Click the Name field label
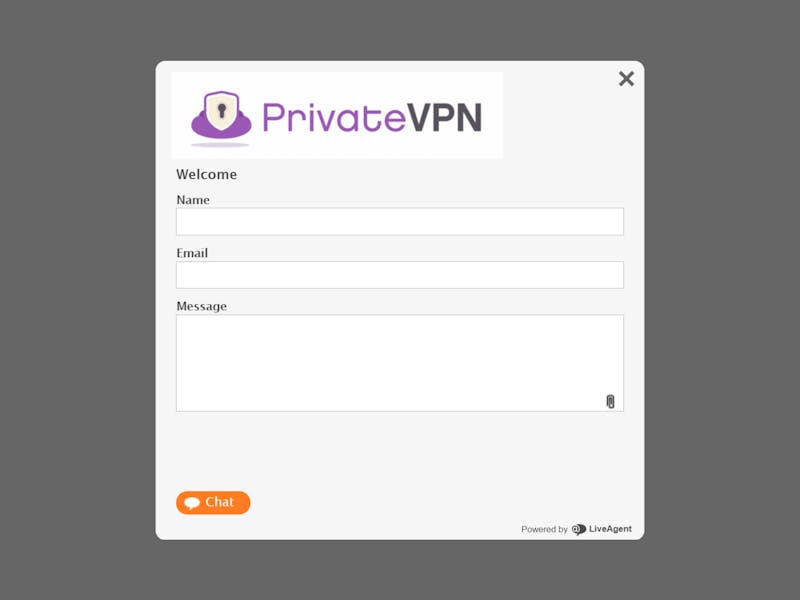The height and width of the screenshot is (600, 800). (193, 200)
